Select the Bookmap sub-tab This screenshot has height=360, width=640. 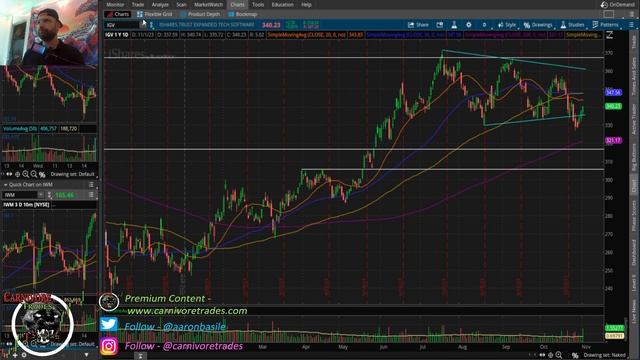pyautogui.click(x=243, y=14)
